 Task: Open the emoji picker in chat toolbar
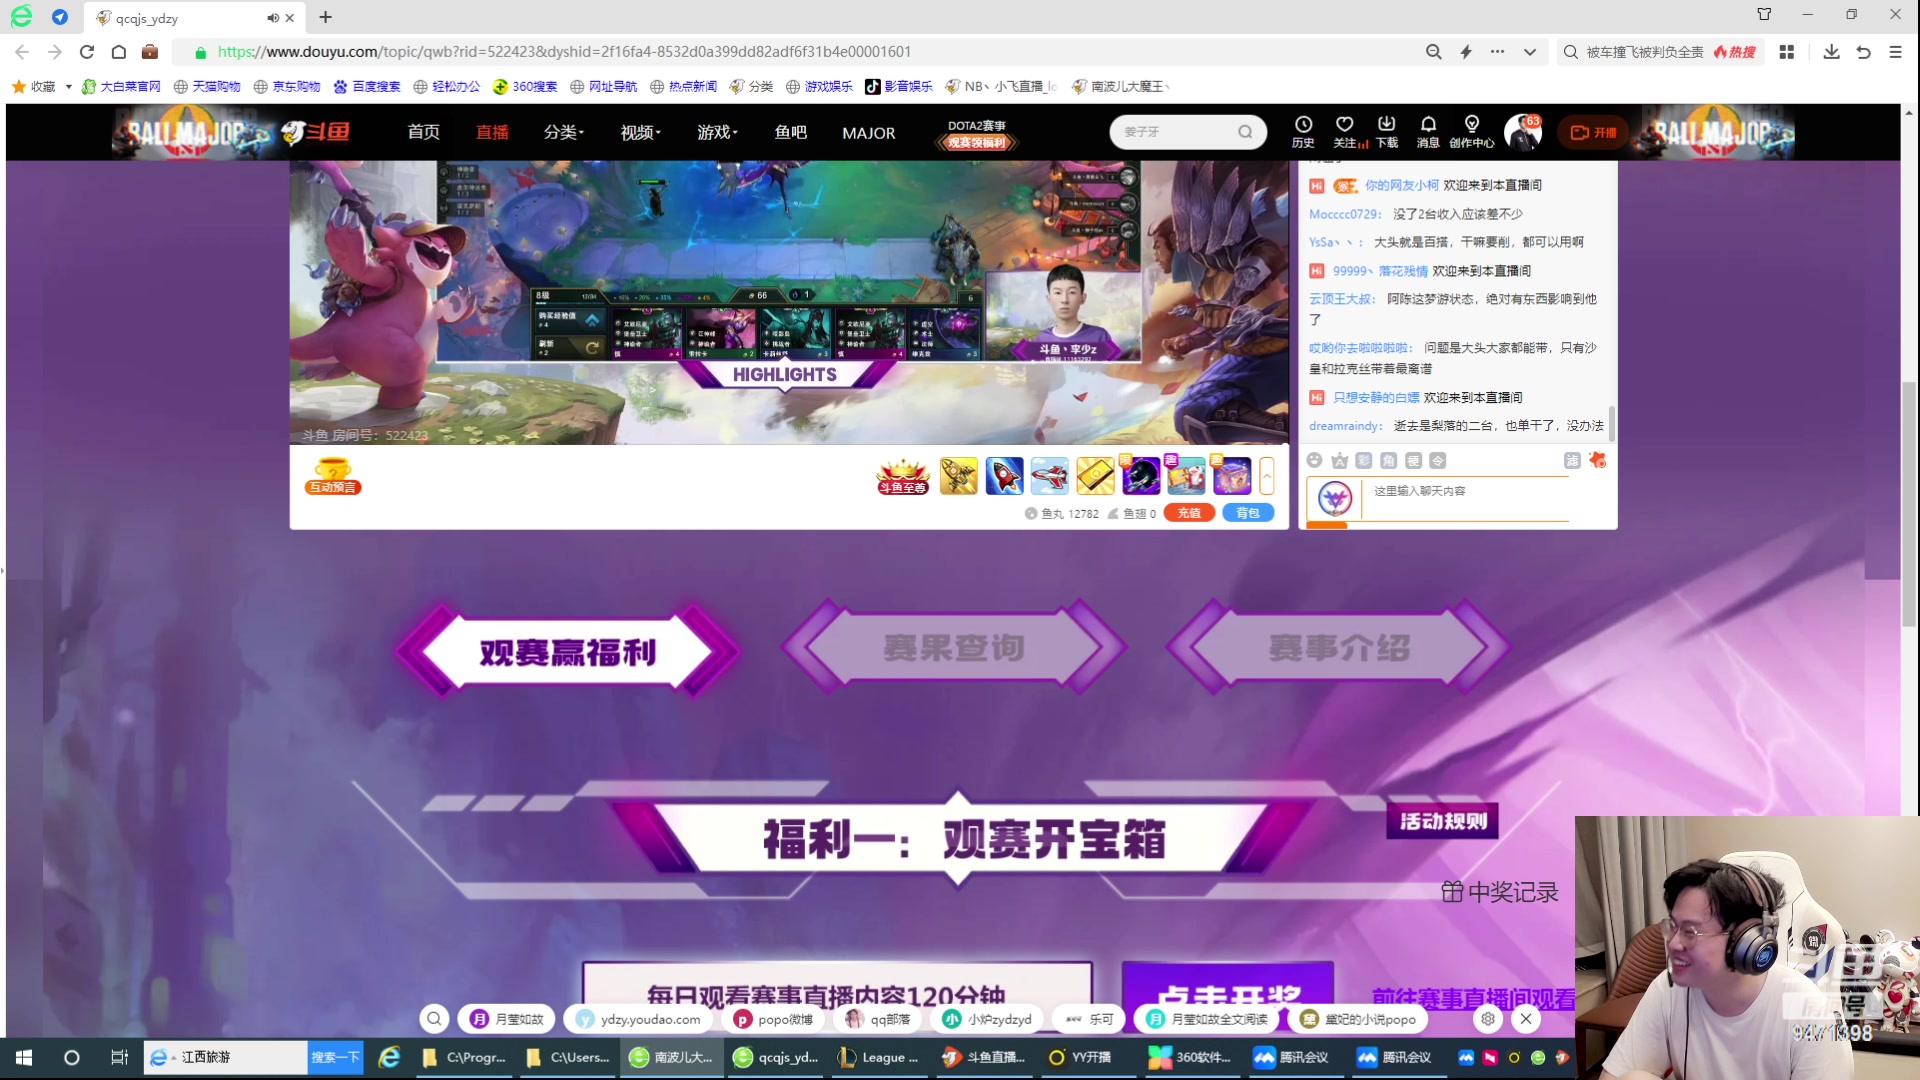(1315, 461)
